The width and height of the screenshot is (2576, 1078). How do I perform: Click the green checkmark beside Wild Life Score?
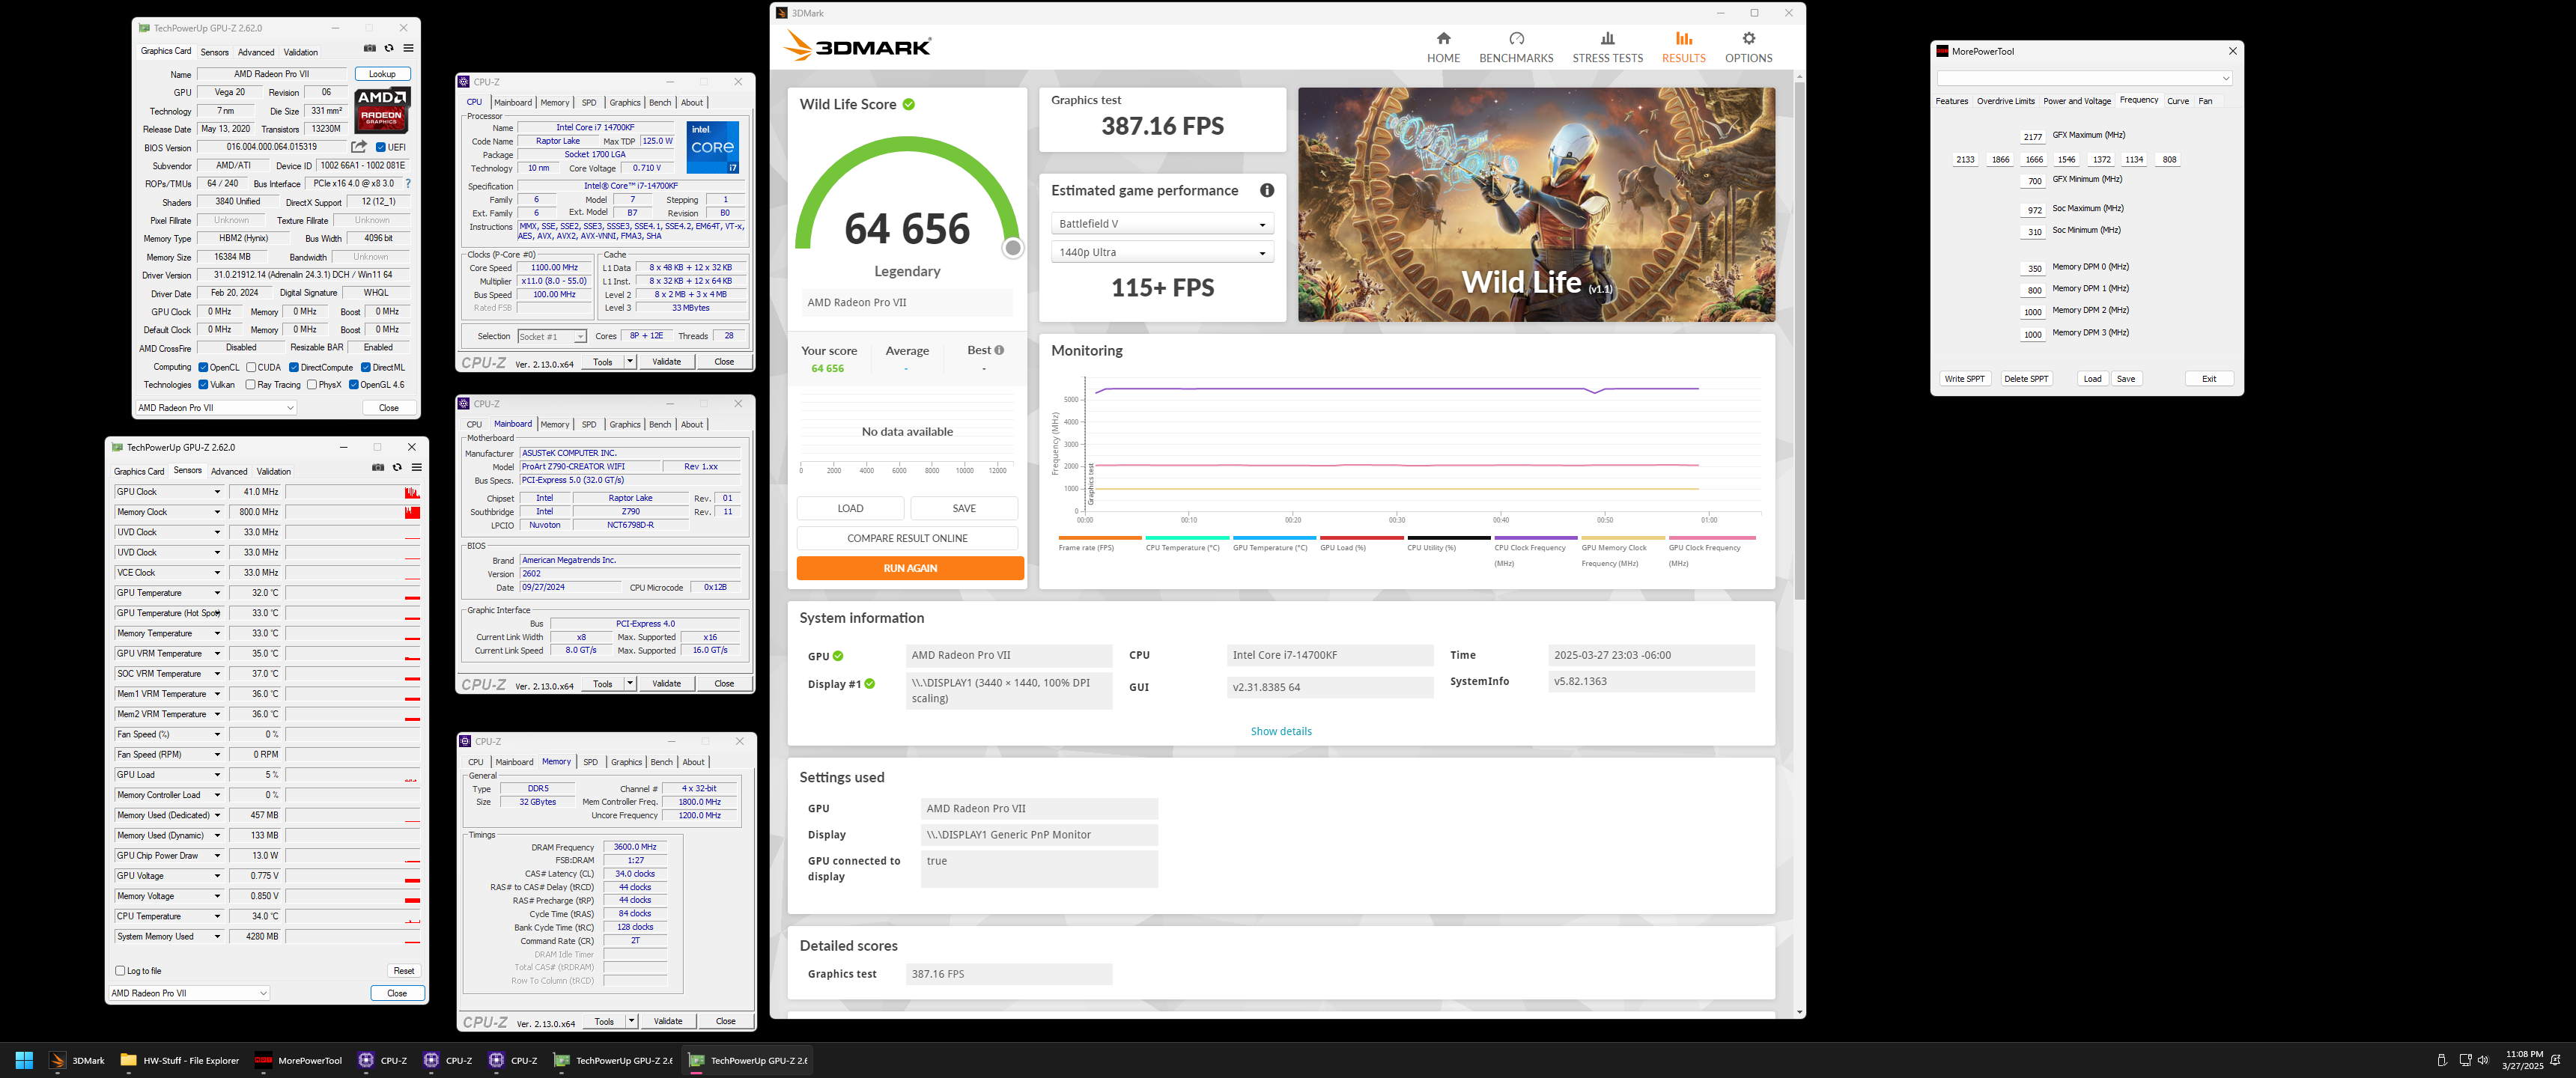[908, 104]
